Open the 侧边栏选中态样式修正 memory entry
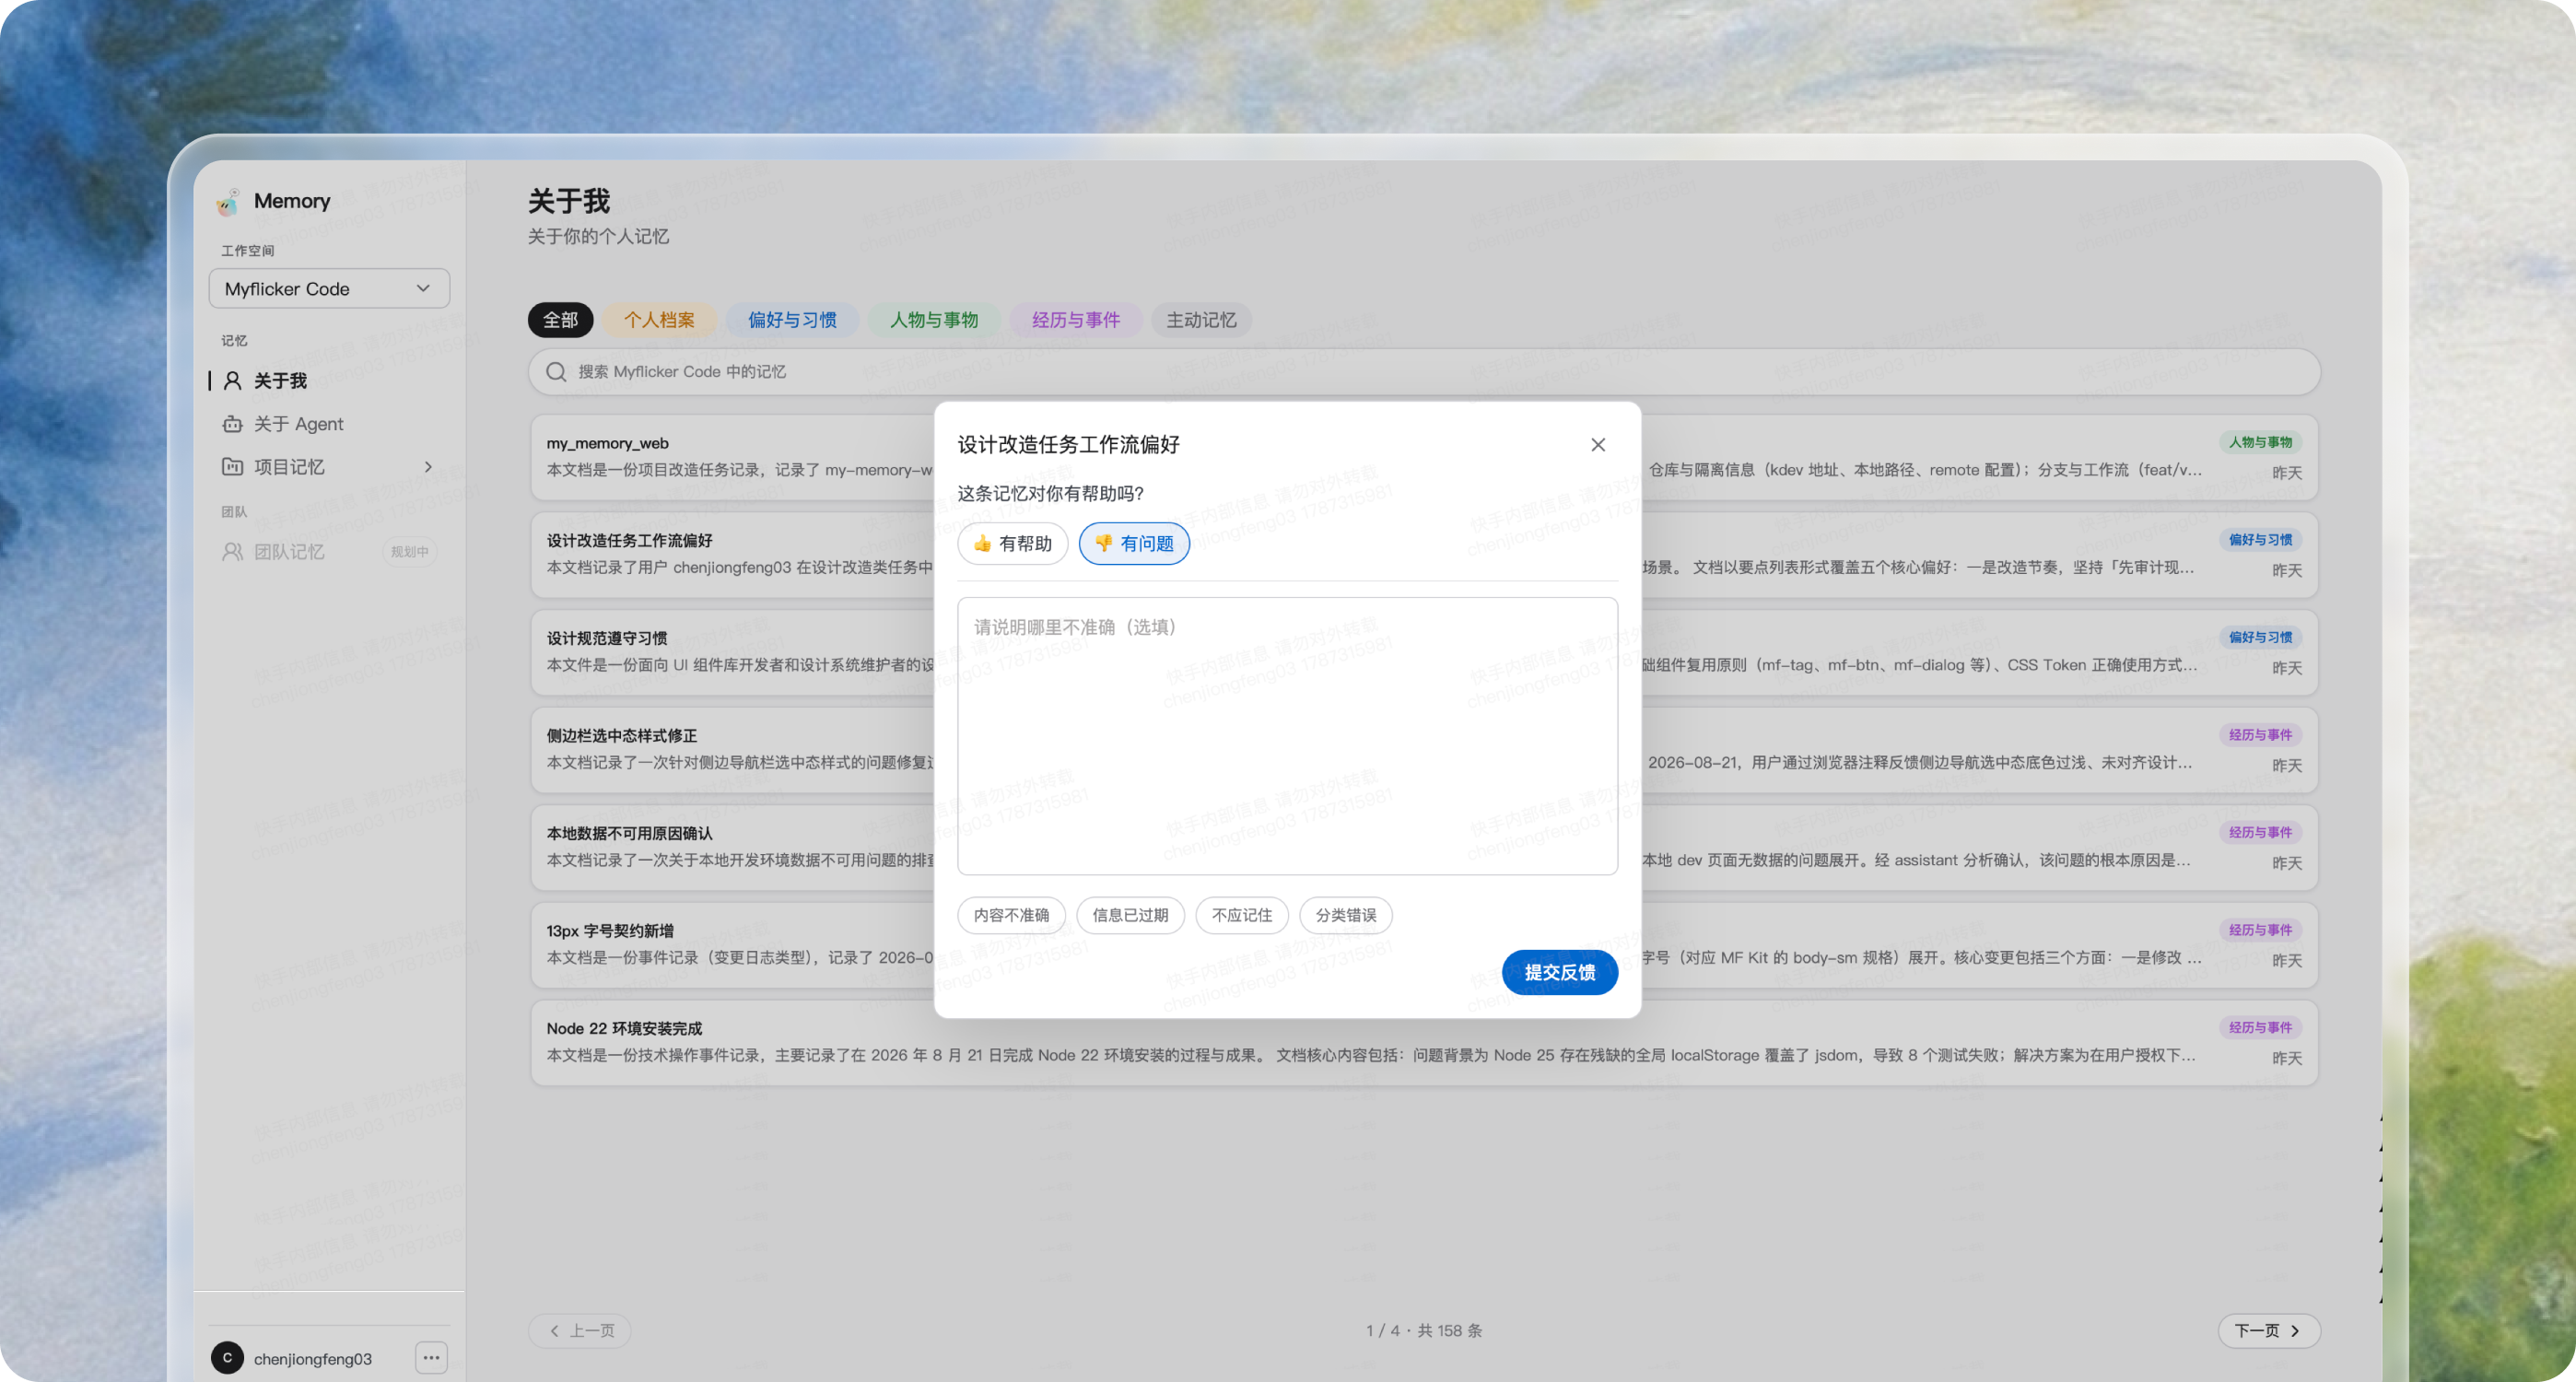 click(1424, 750)
